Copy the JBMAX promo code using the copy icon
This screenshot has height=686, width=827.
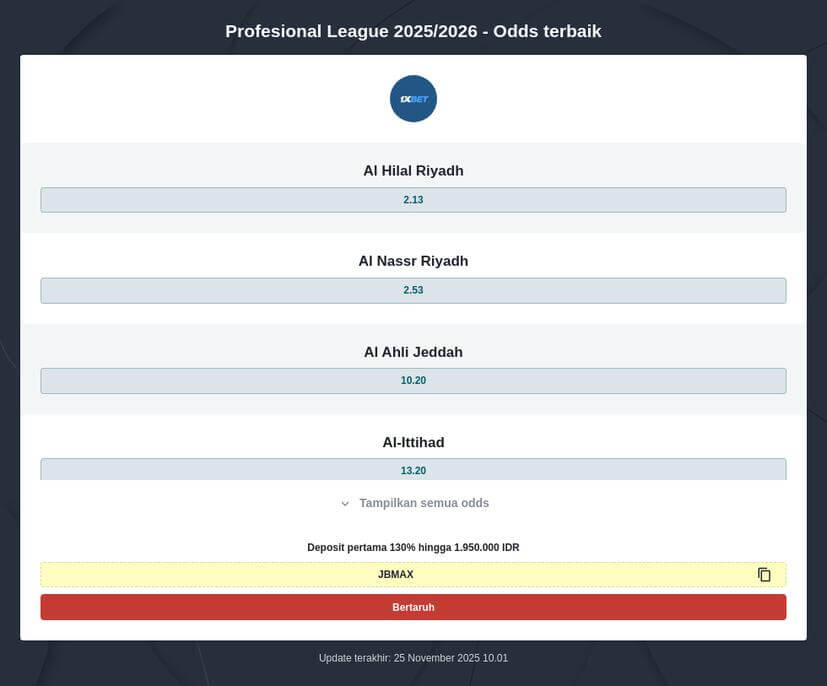[x=764, y=574]
